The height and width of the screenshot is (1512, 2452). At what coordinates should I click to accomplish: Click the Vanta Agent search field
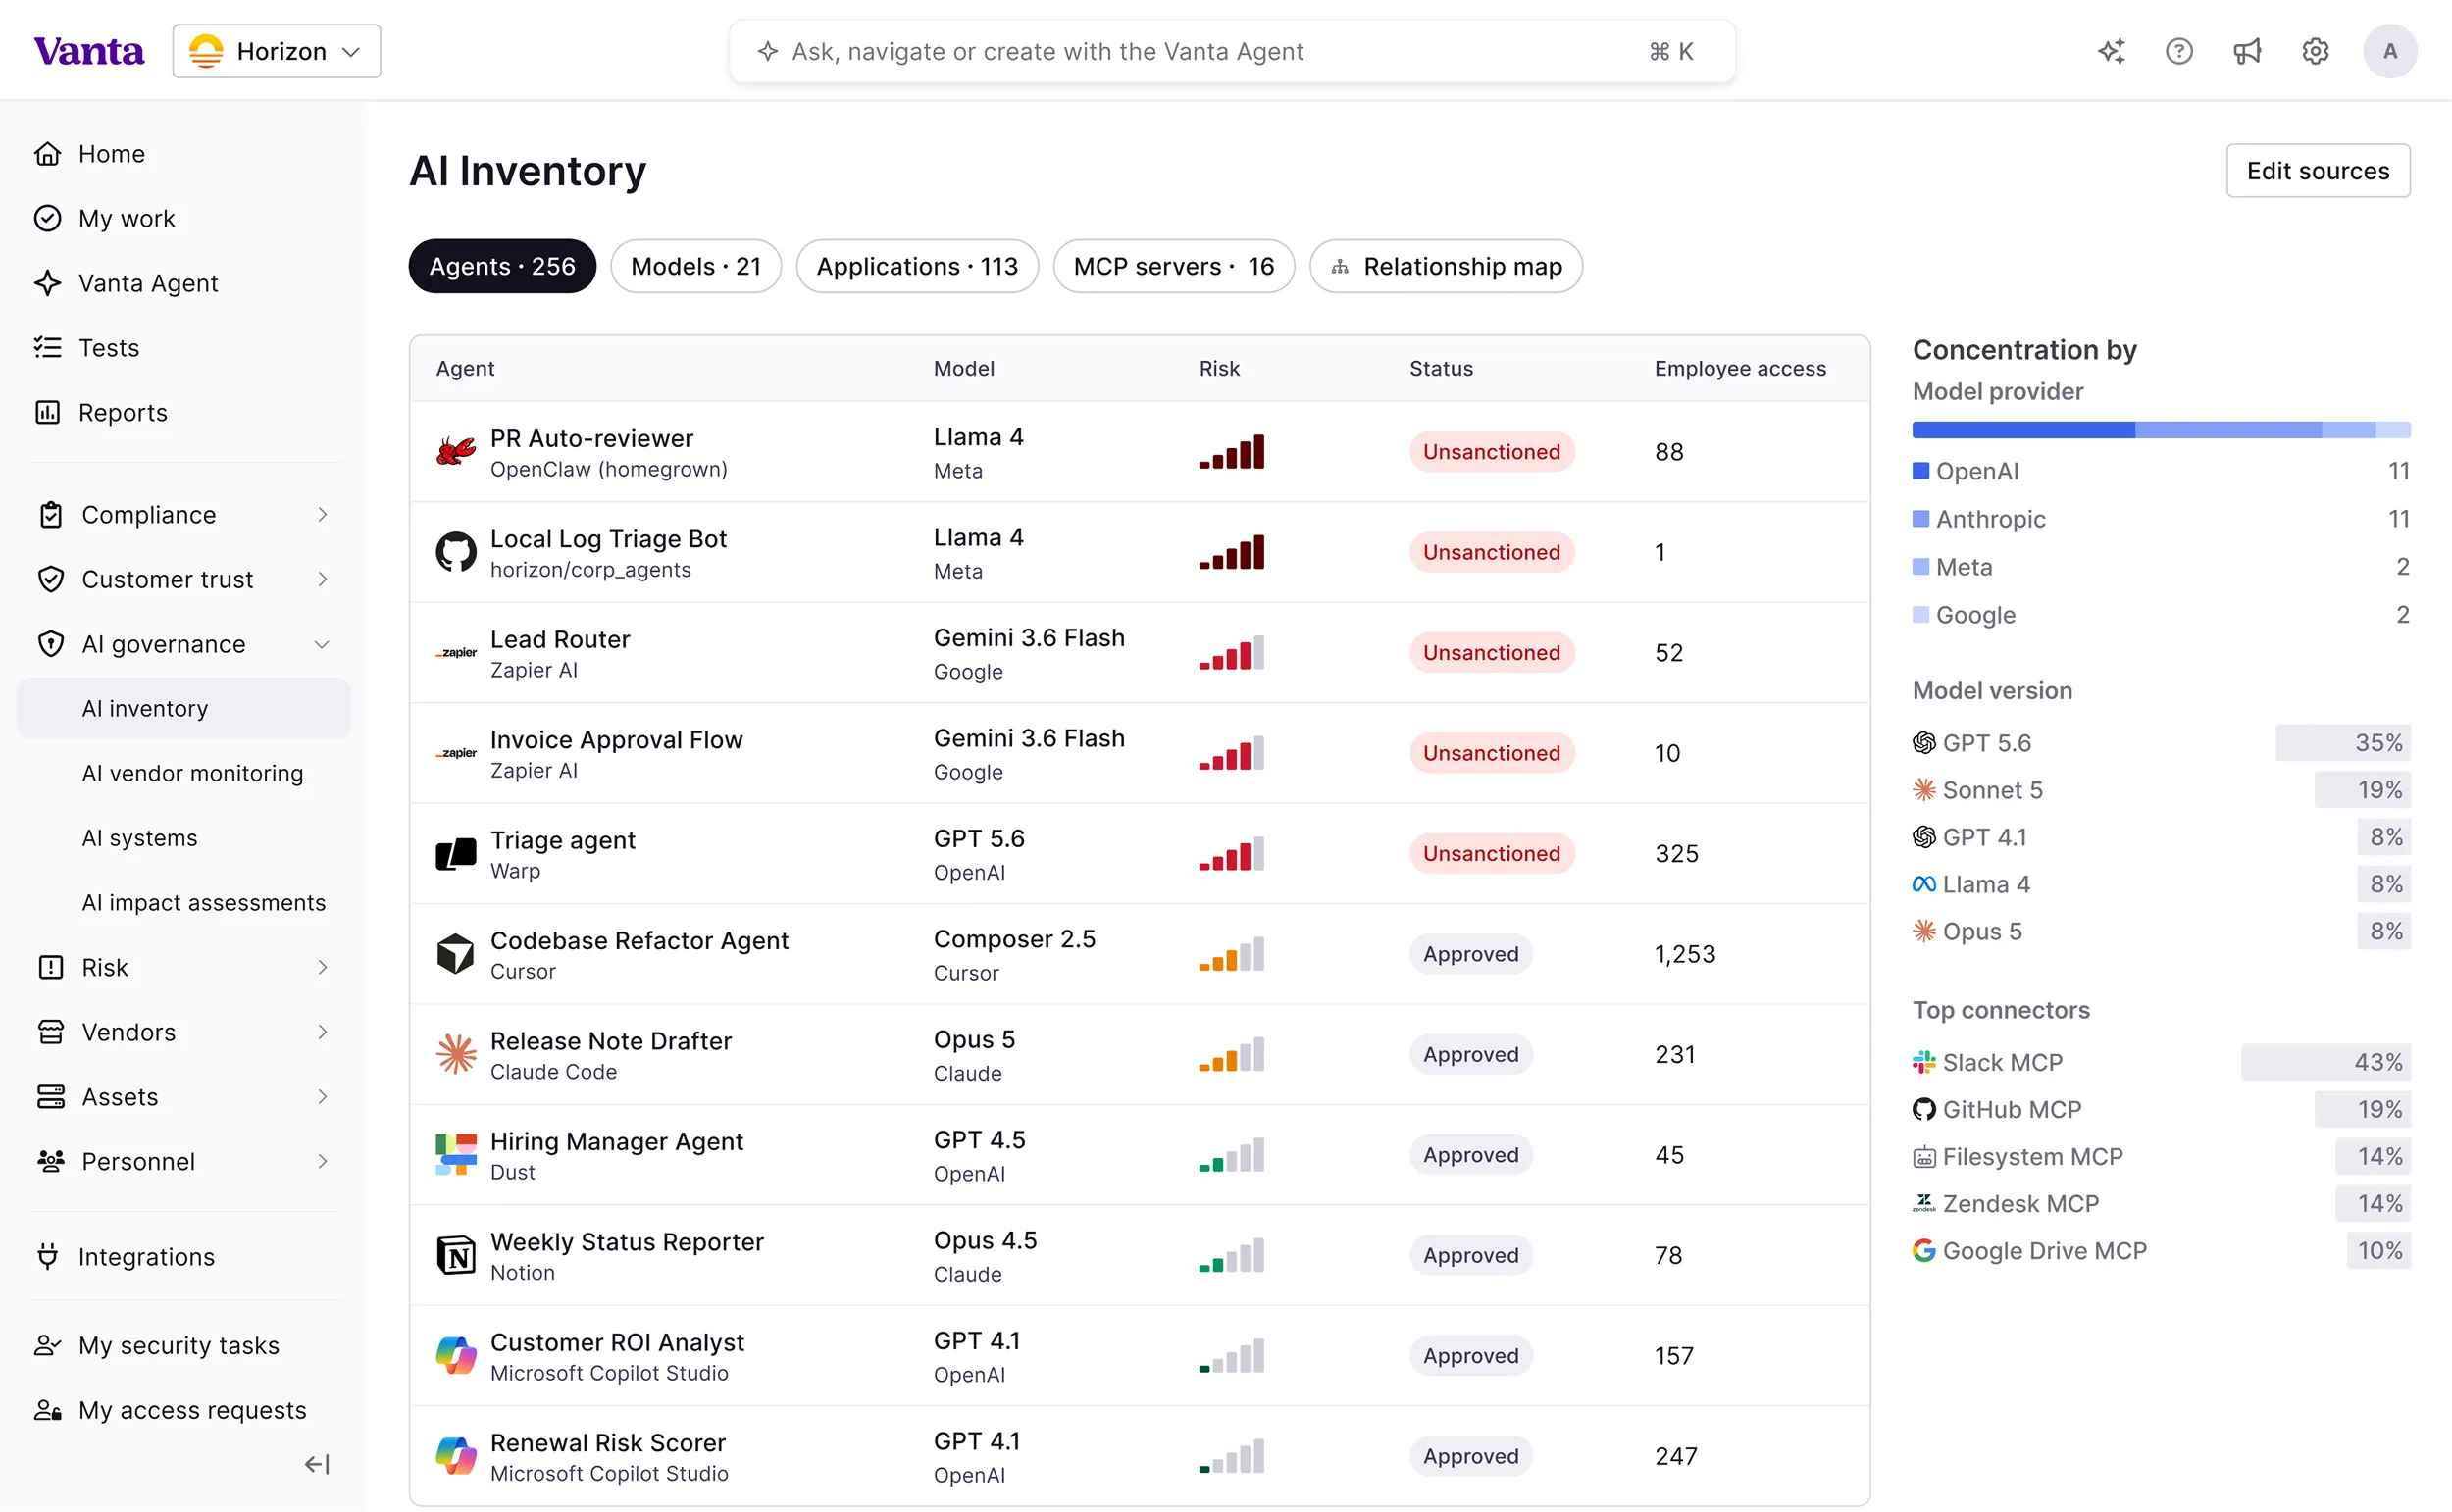coord(1232,51)
